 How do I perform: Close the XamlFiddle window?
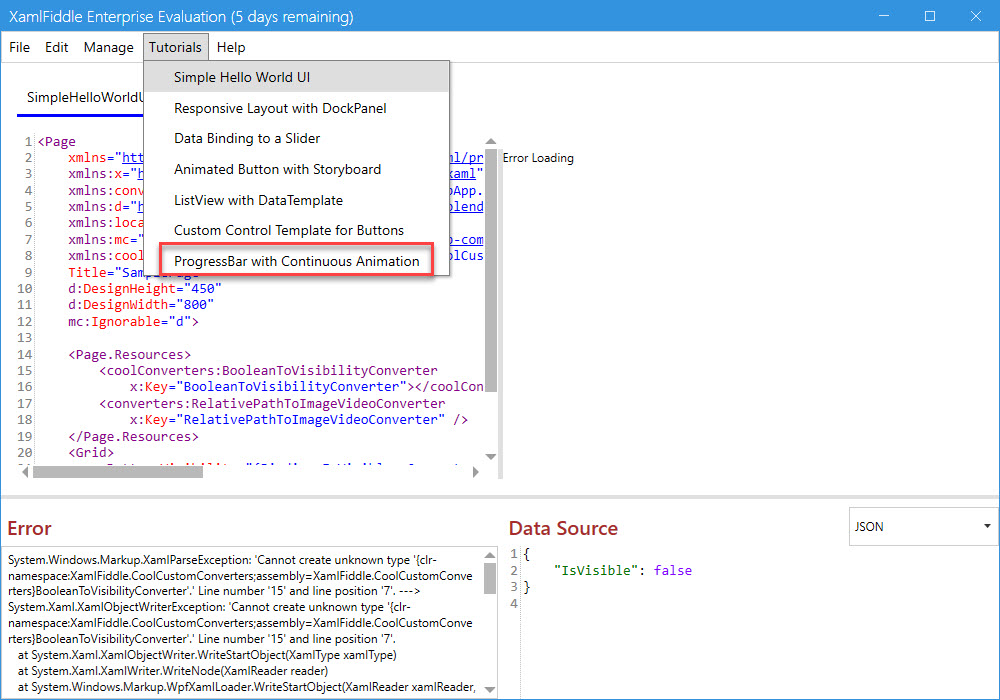click(x=976, y=16)
